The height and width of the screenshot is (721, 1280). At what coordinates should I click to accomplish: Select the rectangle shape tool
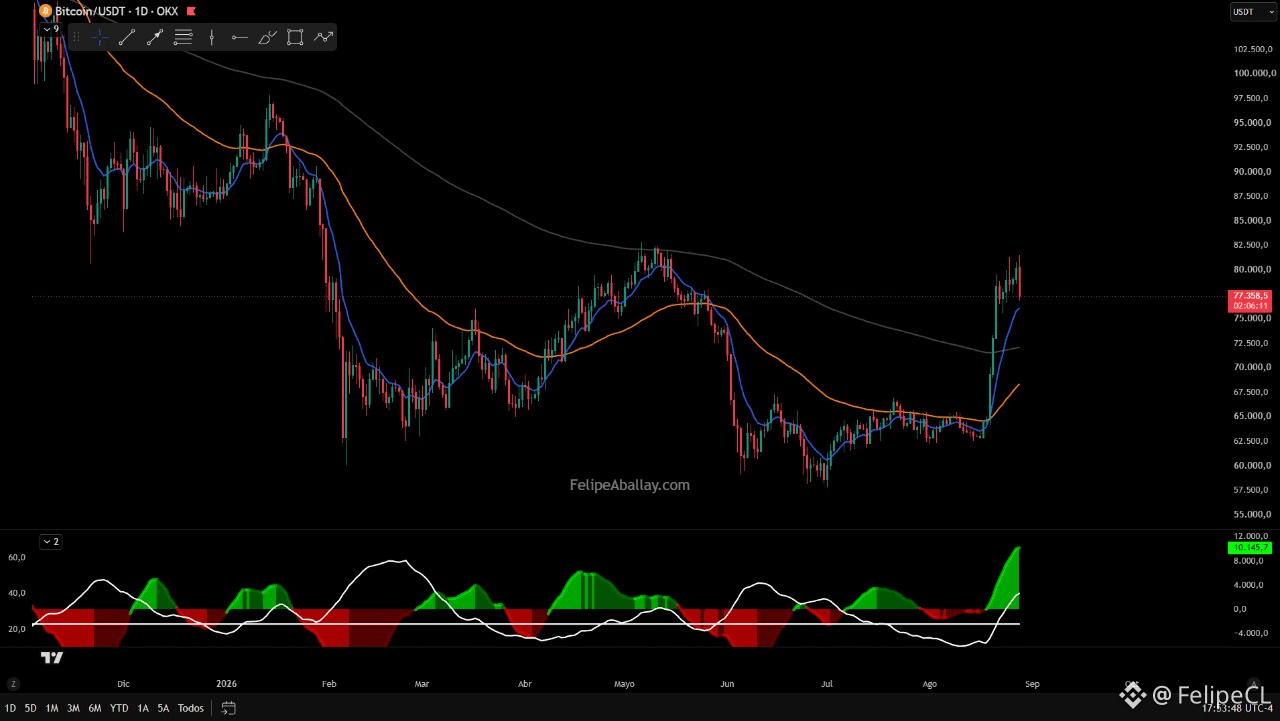click(295, 37)
